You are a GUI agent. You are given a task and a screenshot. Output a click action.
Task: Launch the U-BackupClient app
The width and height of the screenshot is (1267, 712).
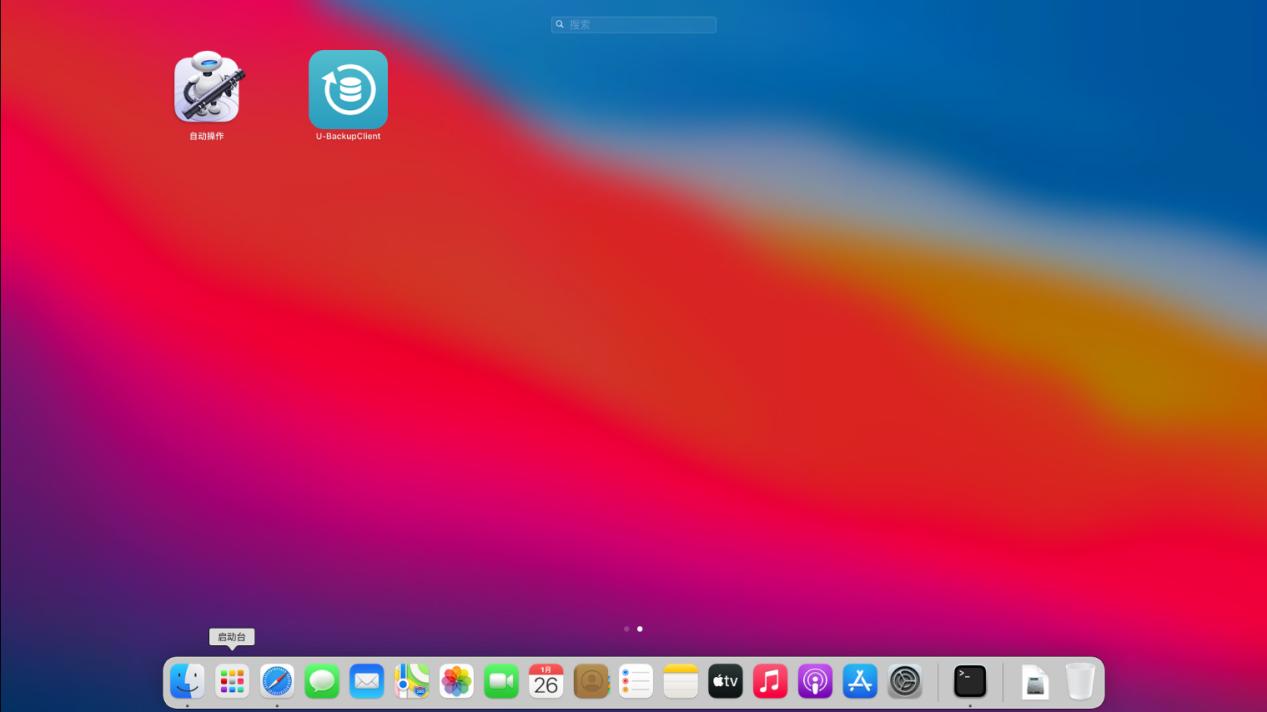click(347, 89)
